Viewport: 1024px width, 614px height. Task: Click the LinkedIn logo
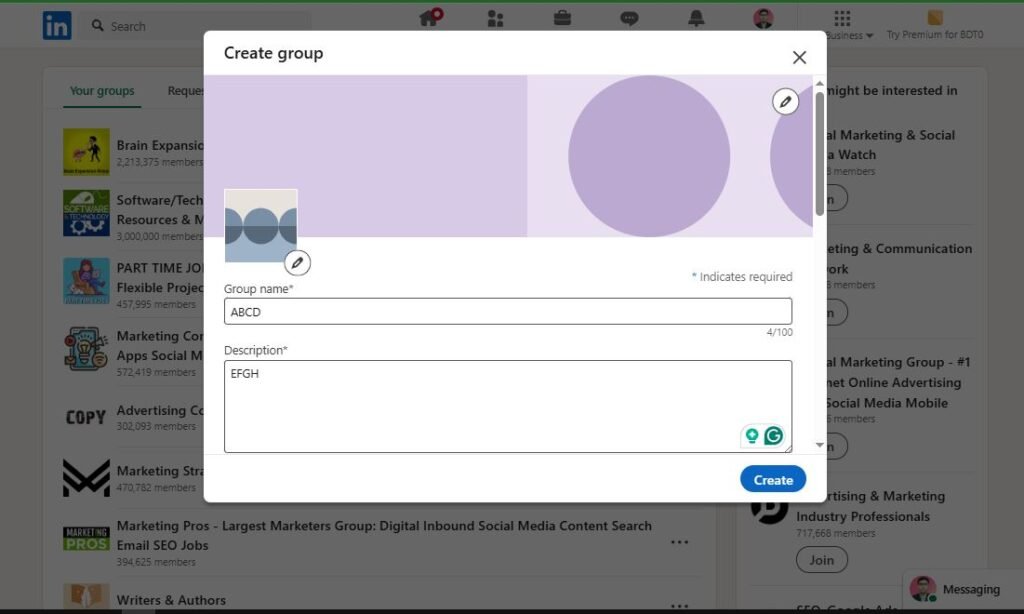point(57,25)
